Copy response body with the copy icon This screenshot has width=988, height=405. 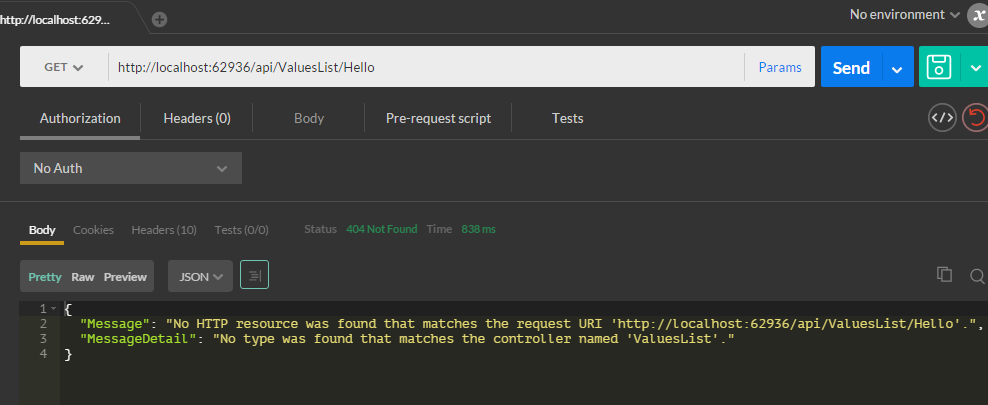(x=943, y=275)
